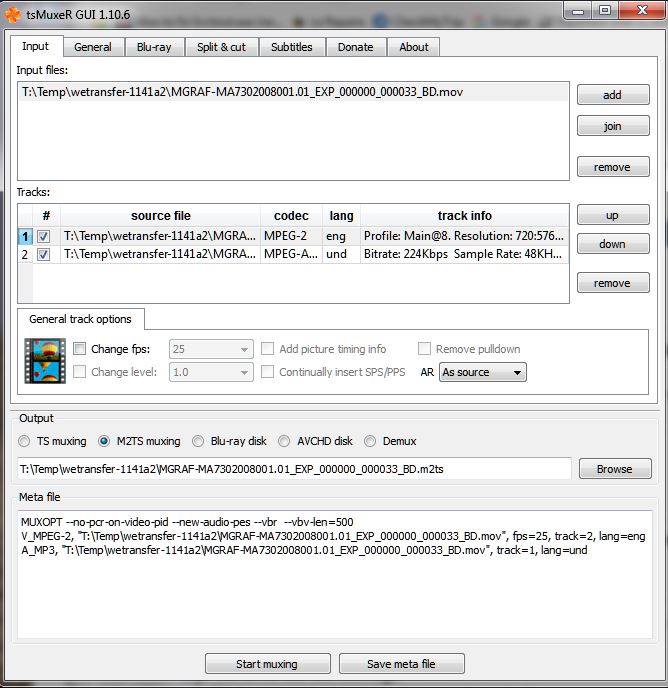The image size is (668, 688).
Task: Open the fps value dropdown showing 25
Action: pos(211,349)
